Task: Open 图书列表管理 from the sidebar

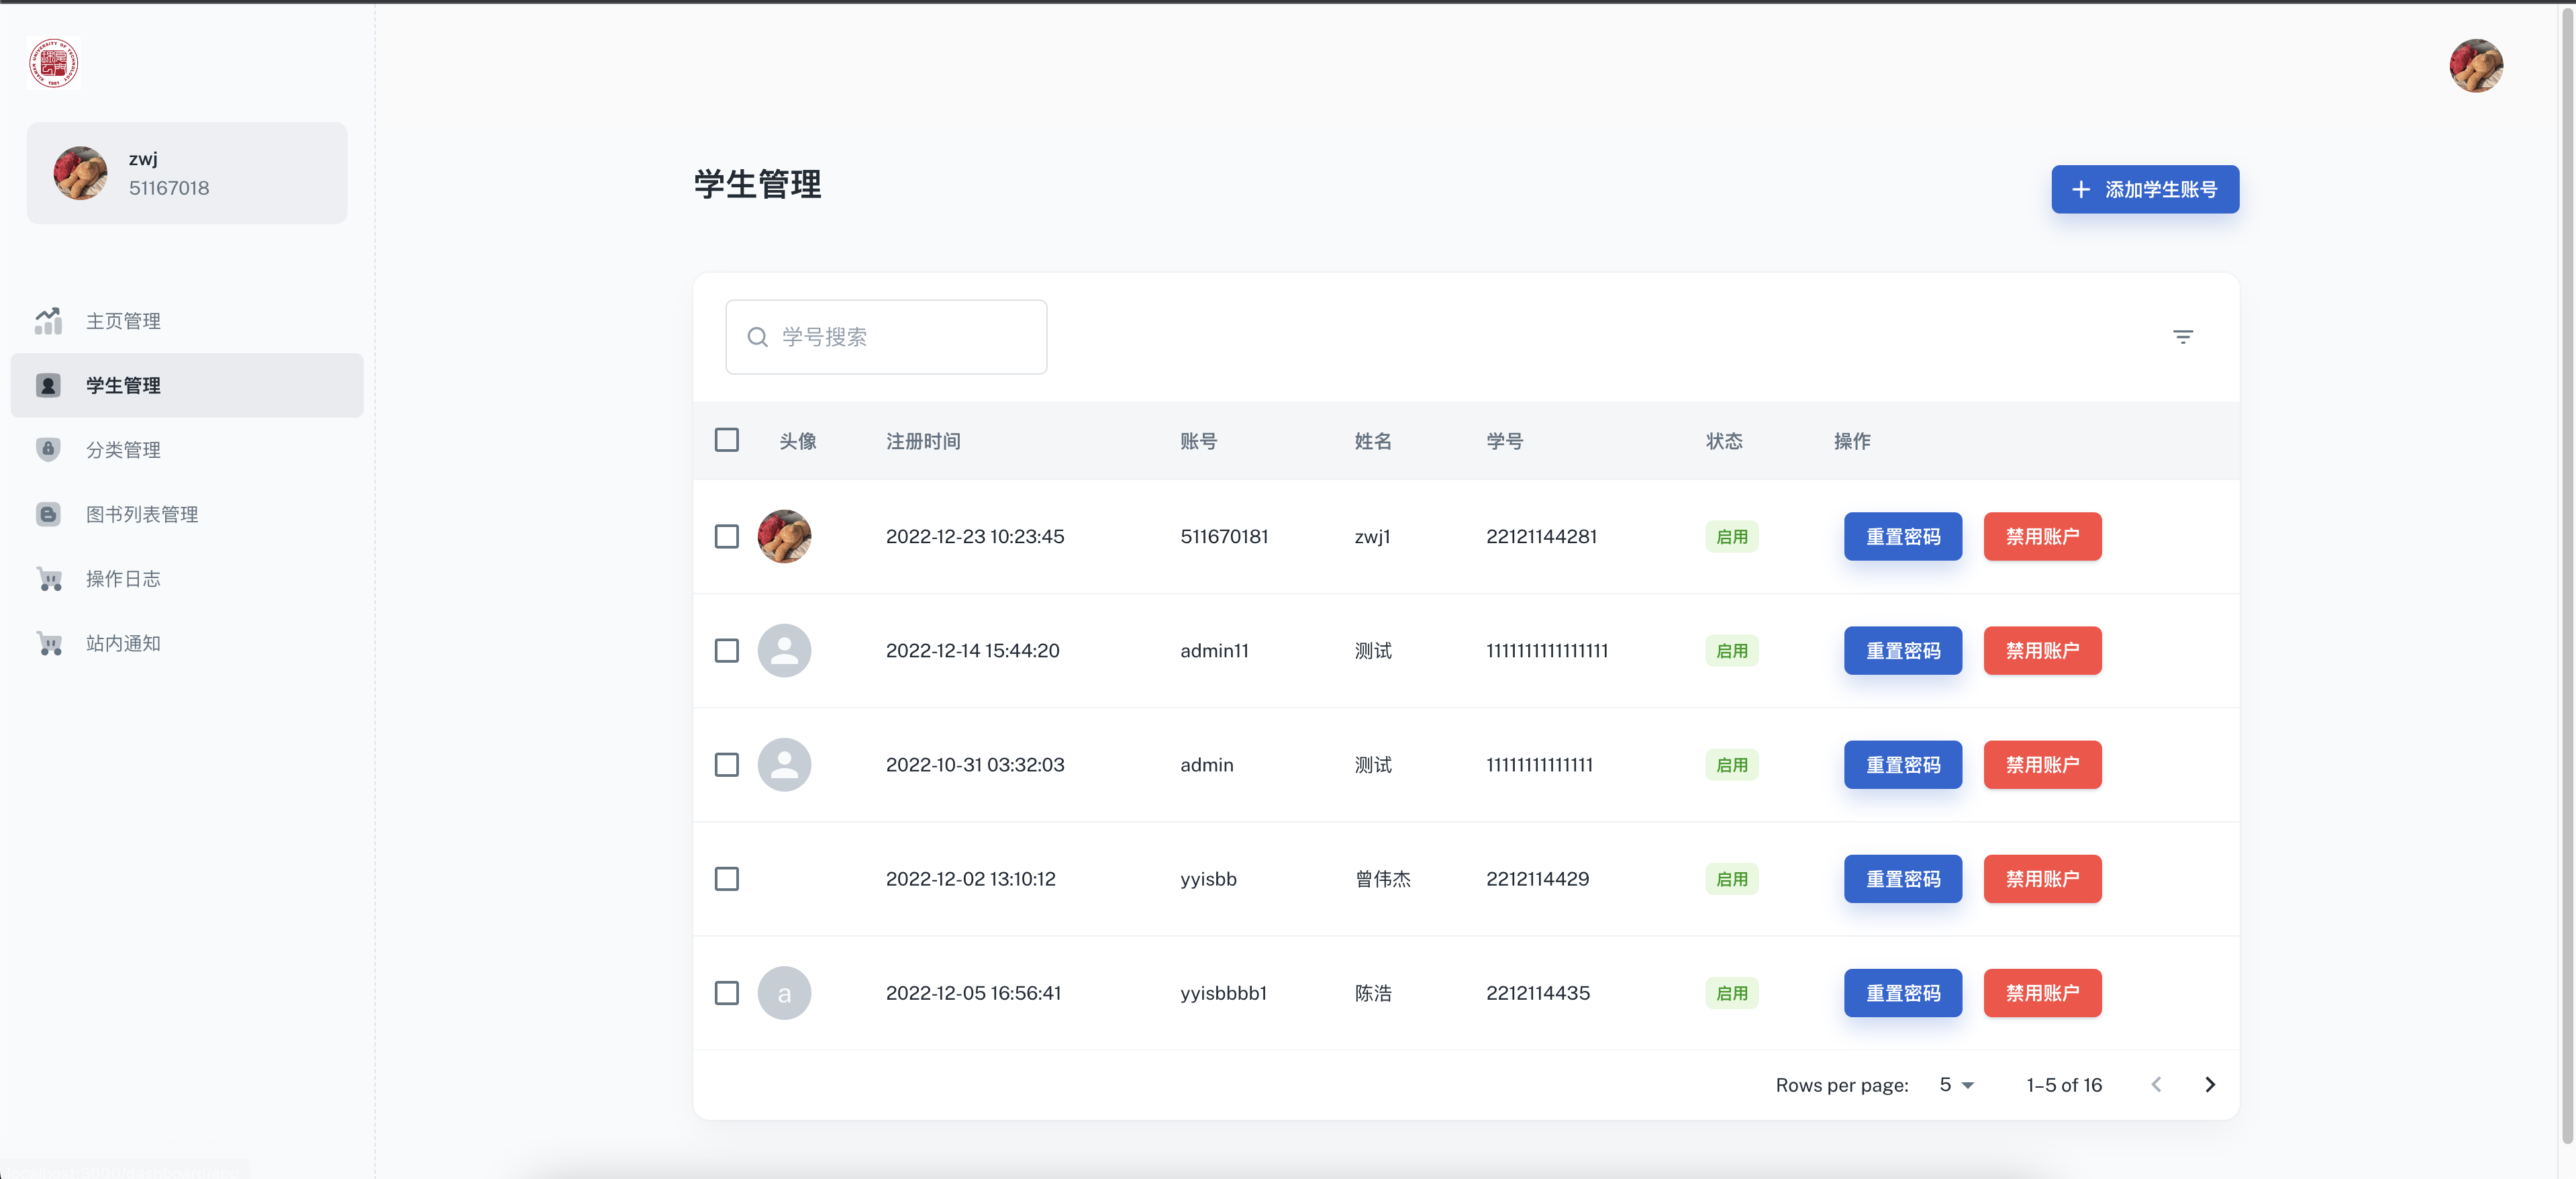Action: coord(140,514)
